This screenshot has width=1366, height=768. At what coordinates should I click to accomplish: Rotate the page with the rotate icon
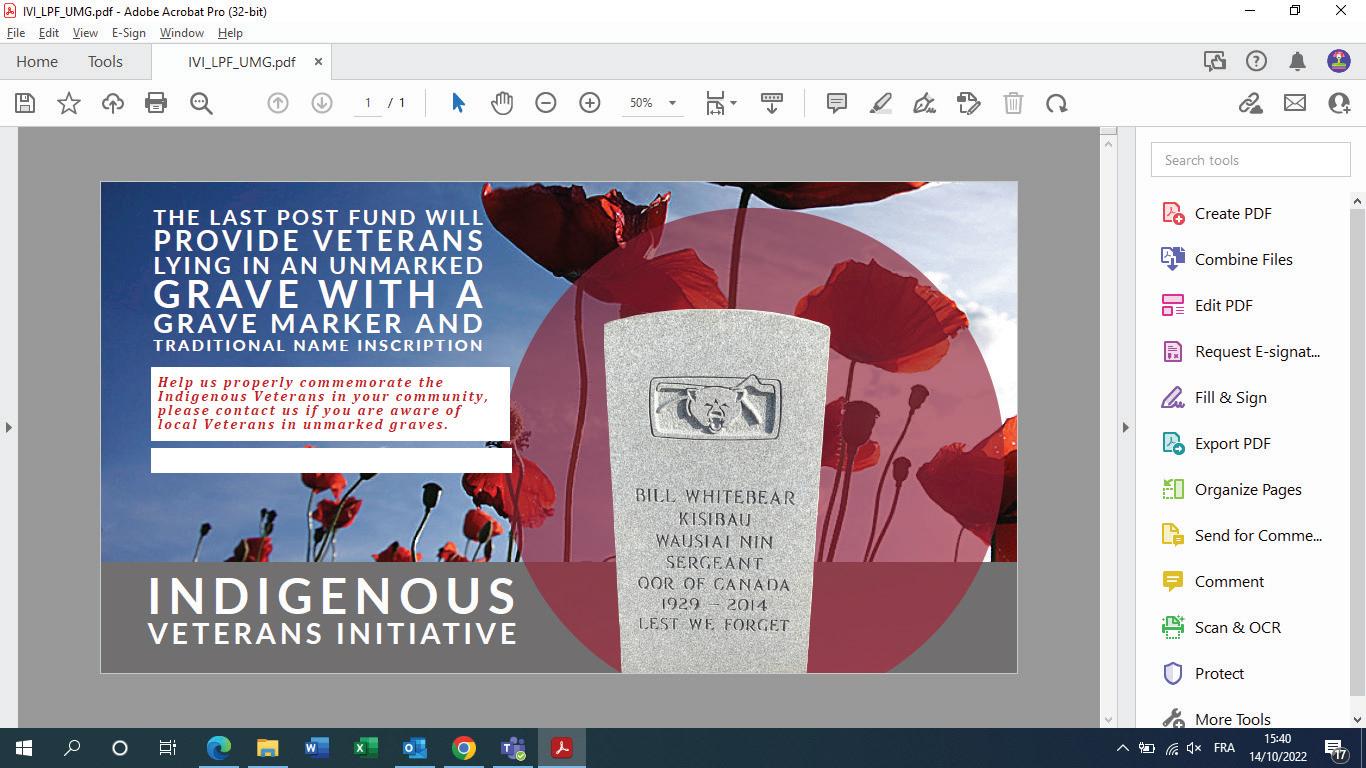[1057, 103]
